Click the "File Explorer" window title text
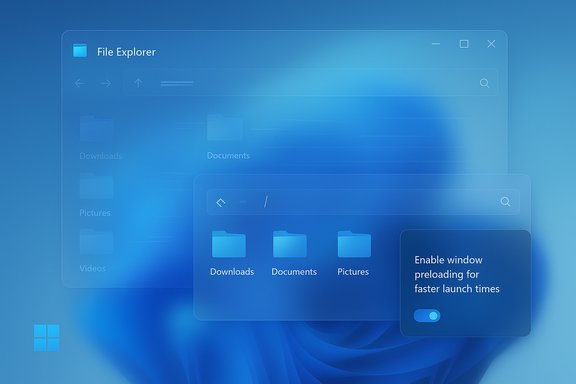Screen dimensions: 576x384 click(x=126, y=52)
